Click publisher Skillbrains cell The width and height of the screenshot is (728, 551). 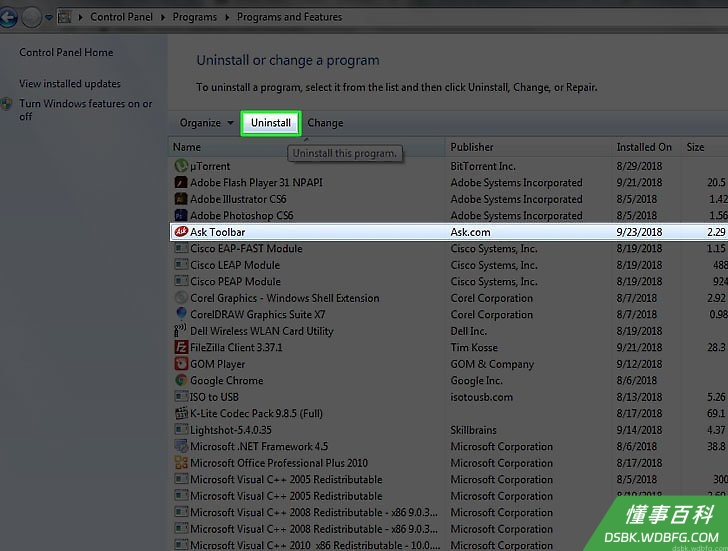(473, 429)
